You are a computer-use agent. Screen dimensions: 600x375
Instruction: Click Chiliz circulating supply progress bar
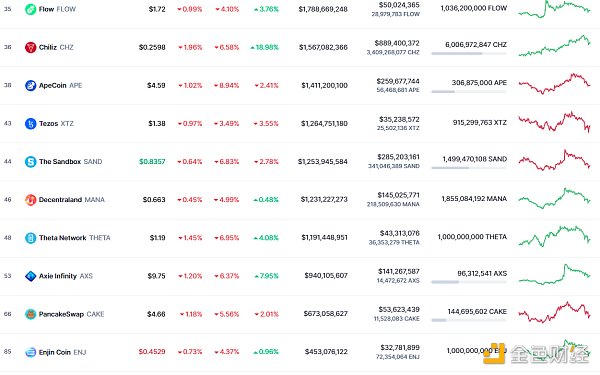[469, 54]
